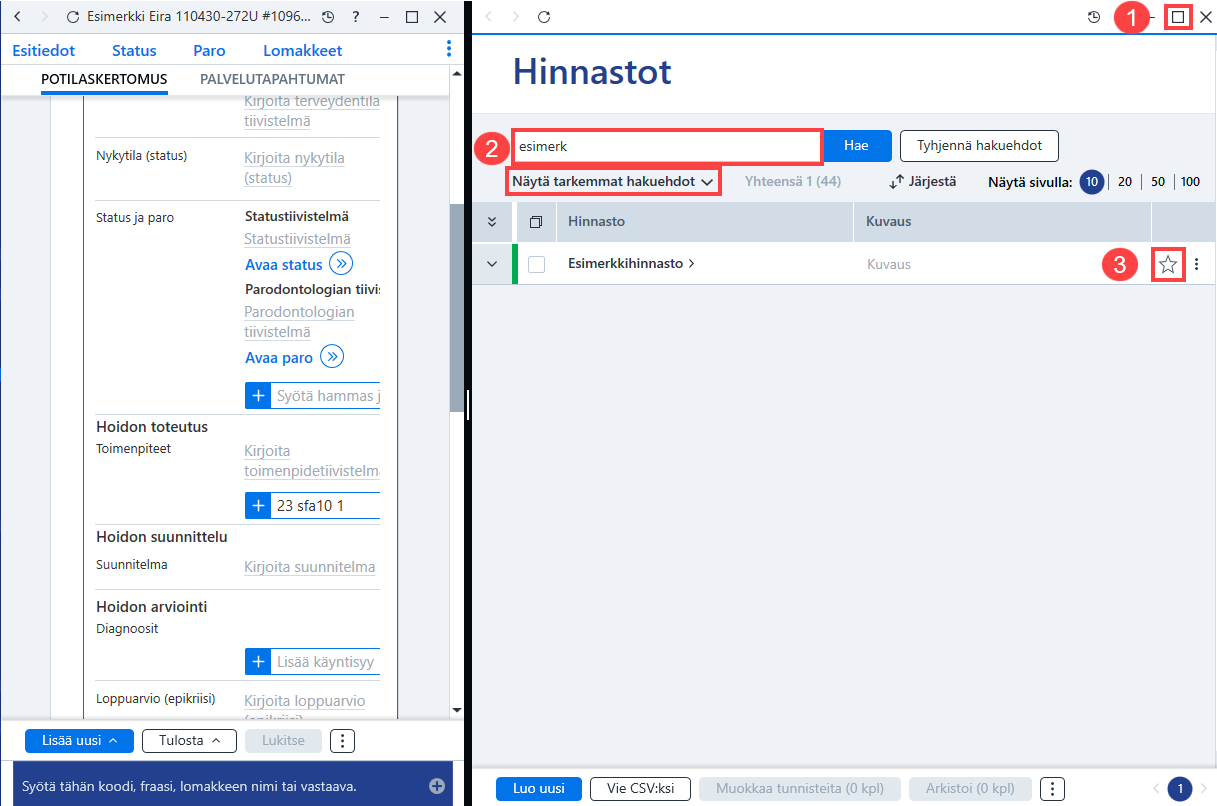Expand all rows with double chevron
Image resolution: width=1217 pixels, height=806 pixels.
(x=491, y=222)
